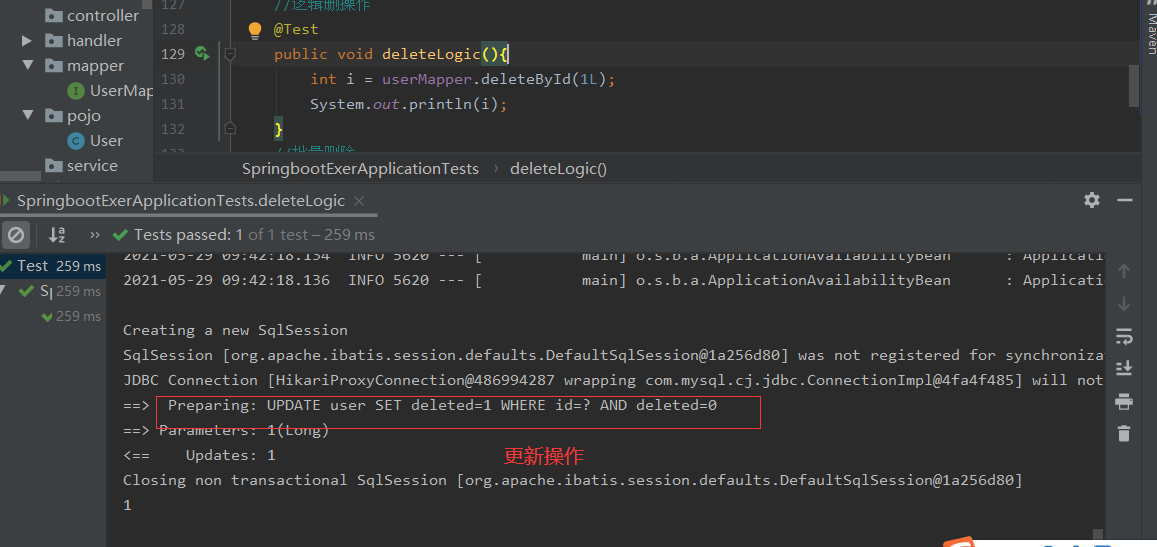
Task: Click scroll to end of console icon
Action: coord(1124,368)
